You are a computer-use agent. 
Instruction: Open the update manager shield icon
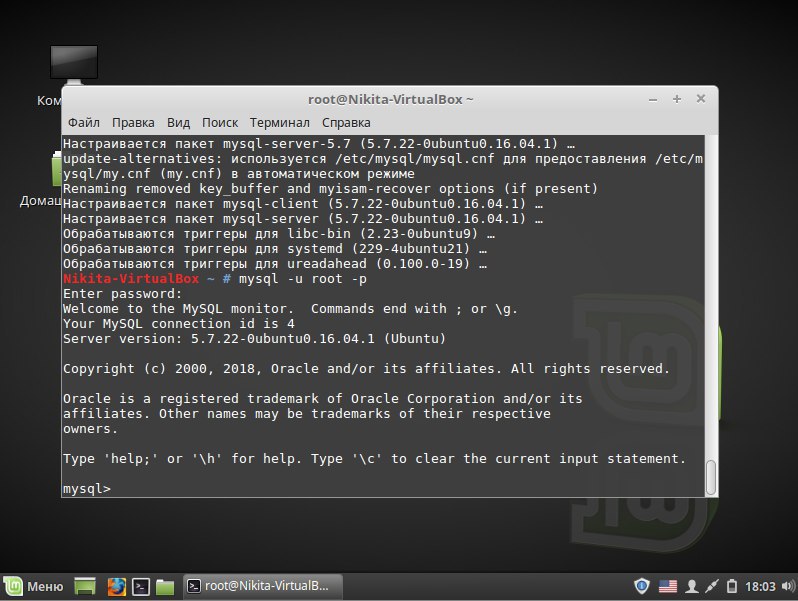[642, 586]
